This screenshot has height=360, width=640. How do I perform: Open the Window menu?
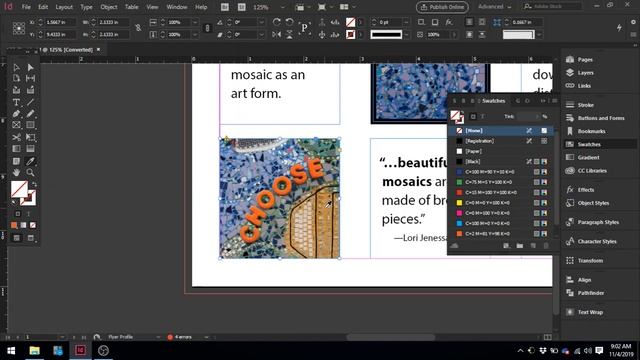pos(177,7)
